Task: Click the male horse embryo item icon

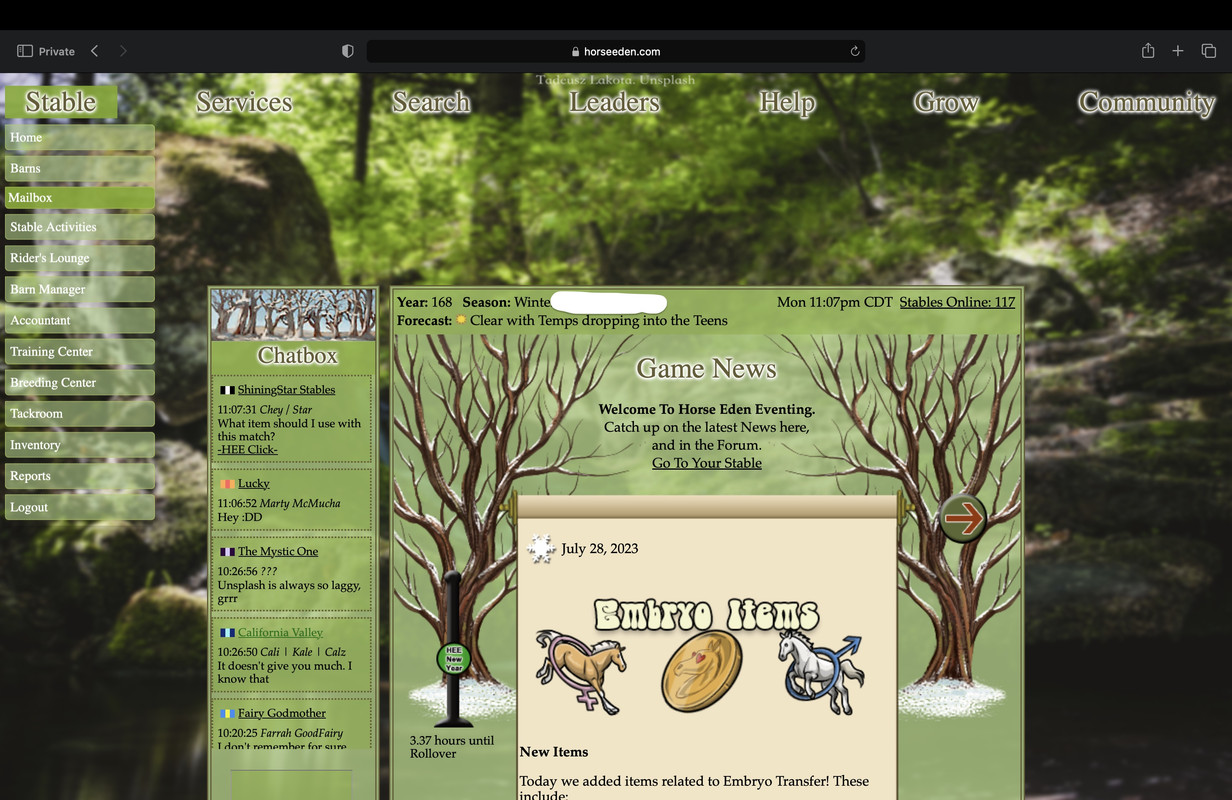Action: (x=820, y=671)
